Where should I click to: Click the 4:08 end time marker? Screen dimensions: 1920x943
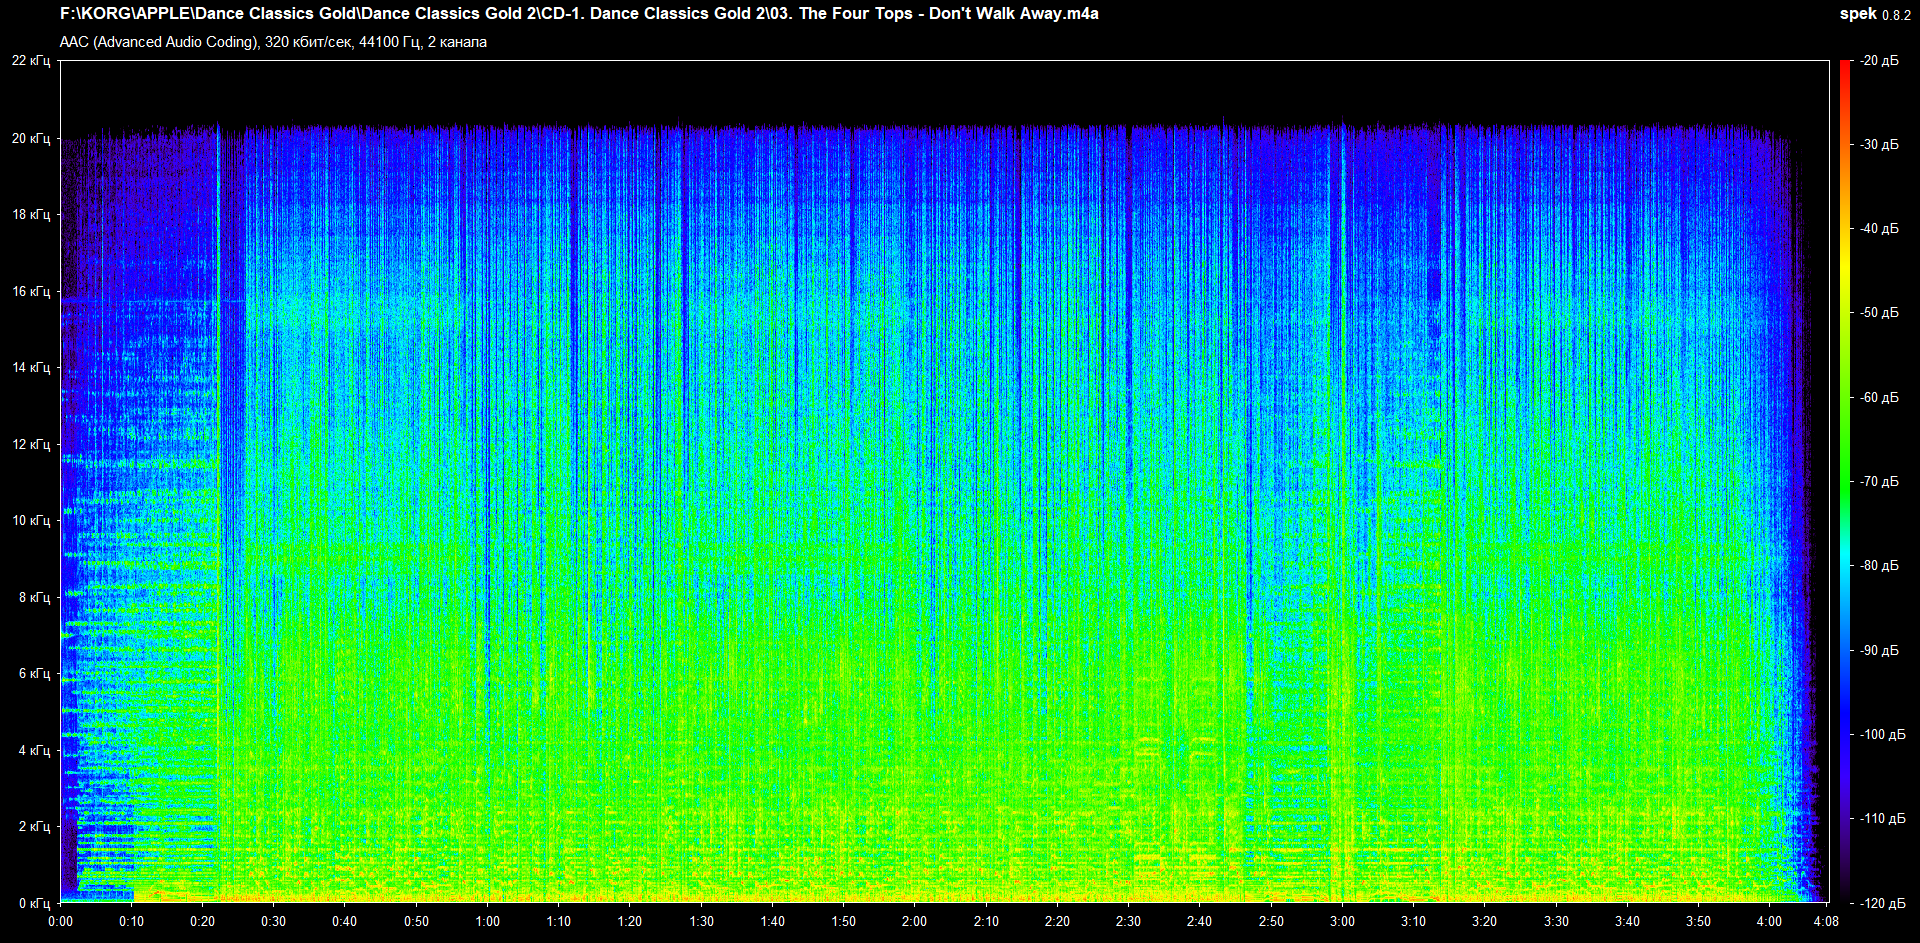(x=1826, y=921)
